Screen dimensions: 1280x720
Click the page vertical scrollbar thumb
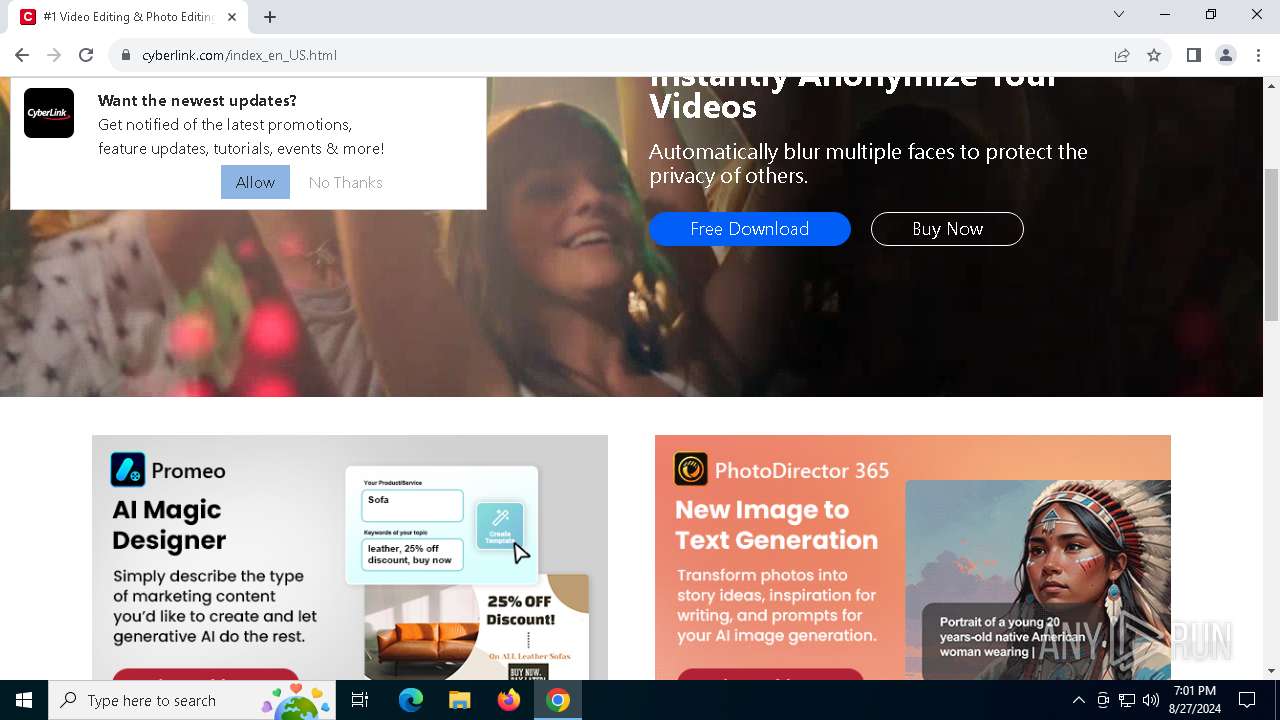point(1271,245)
